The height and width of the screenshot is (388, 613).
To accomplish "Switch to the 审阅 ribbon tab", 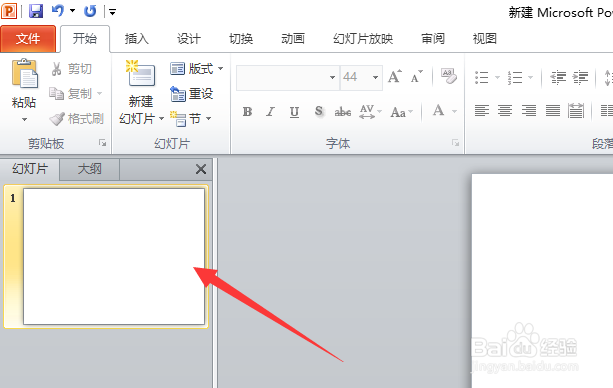I will pyautogui.click(x=433, y=39).
